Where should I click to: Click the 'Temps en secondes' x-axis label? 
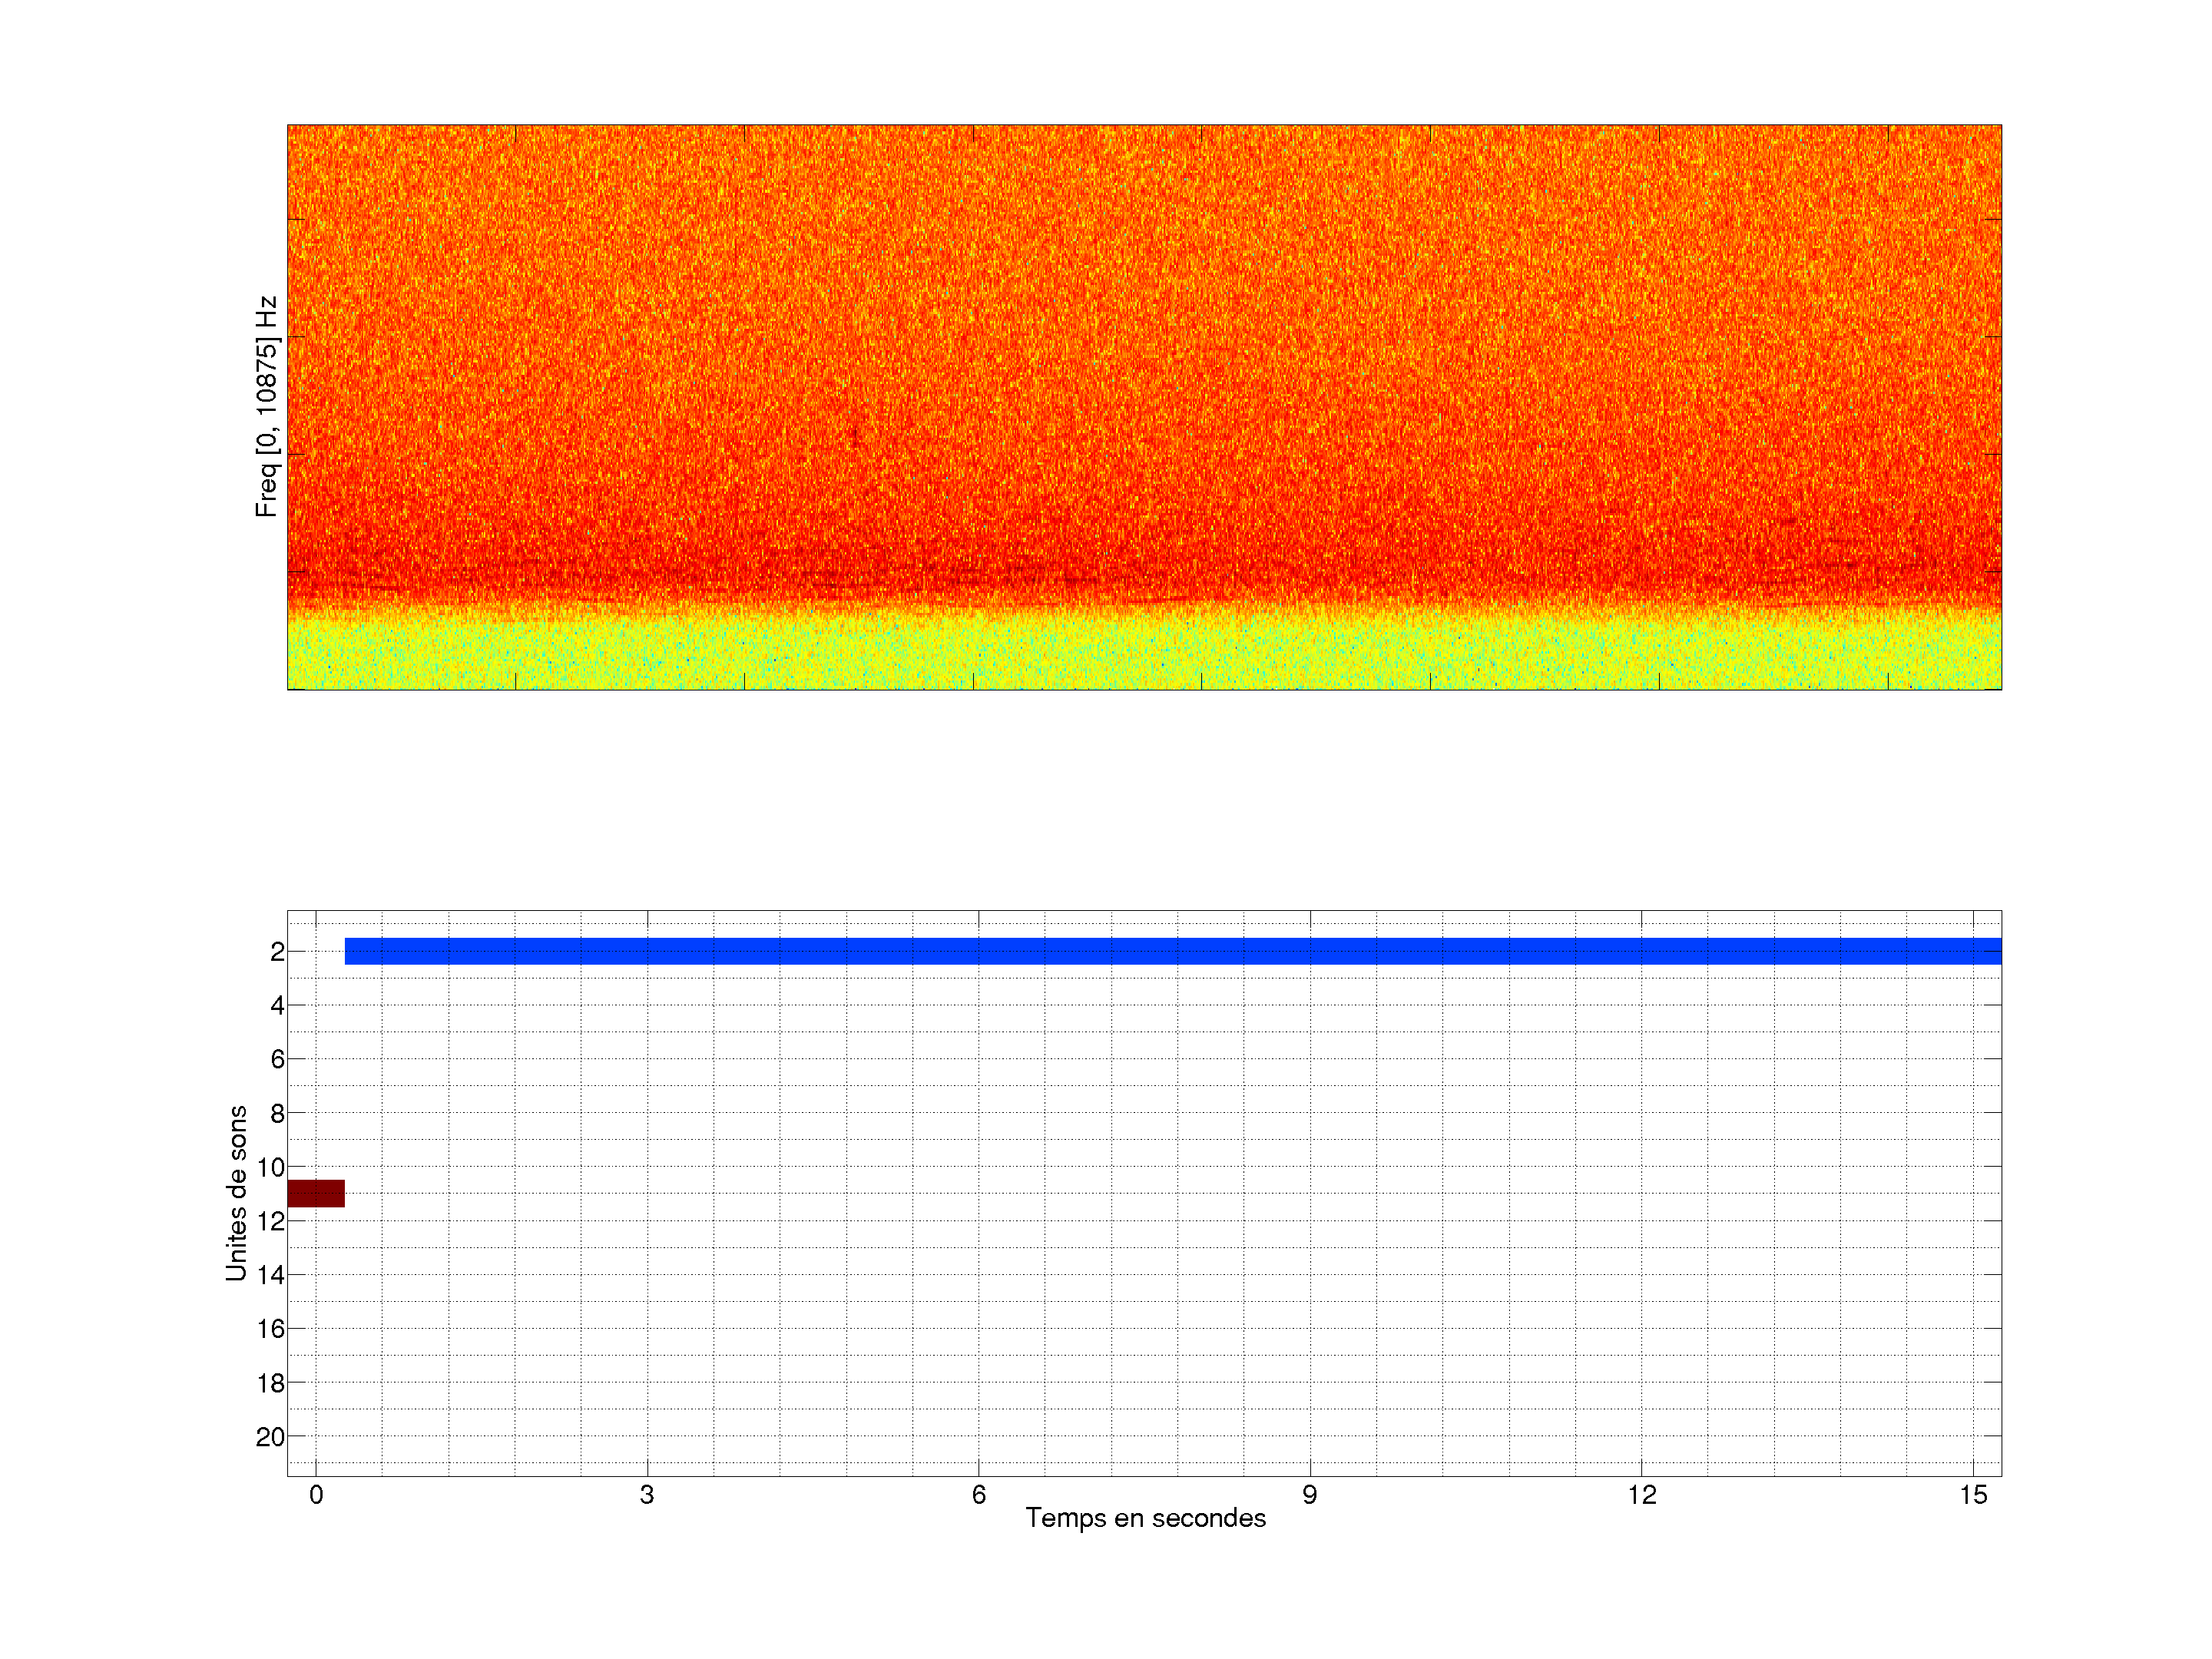click(x=1145, y=1518)
